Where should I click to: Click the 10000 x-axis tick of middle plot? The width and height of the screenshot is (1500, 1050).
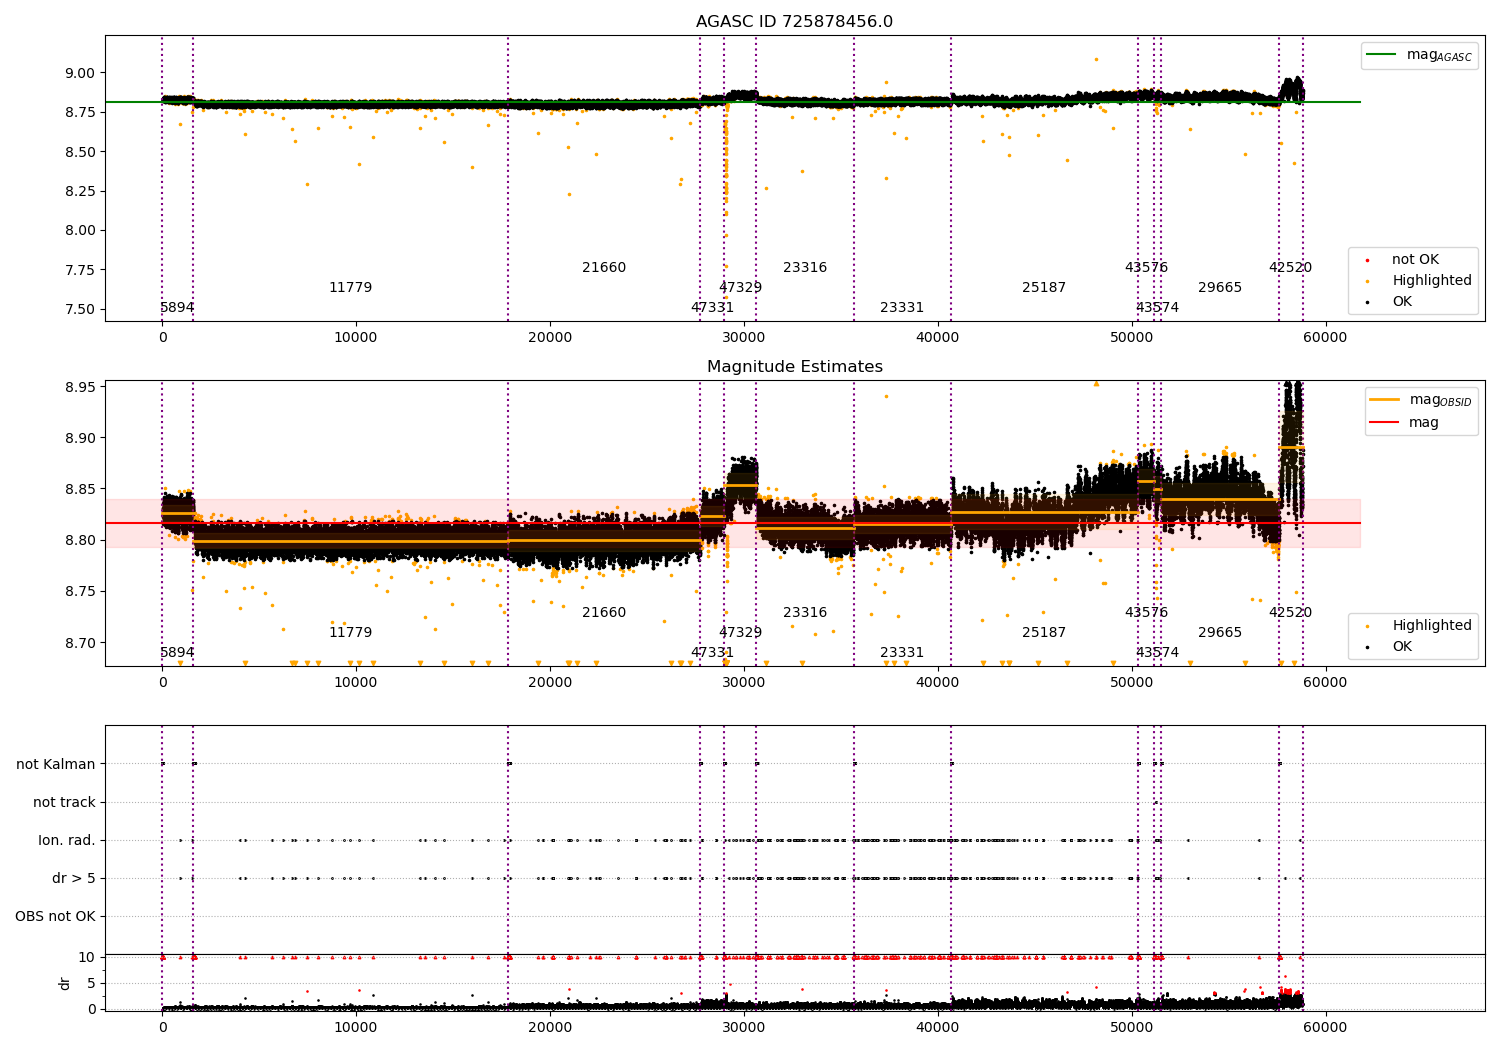point(356,683)
